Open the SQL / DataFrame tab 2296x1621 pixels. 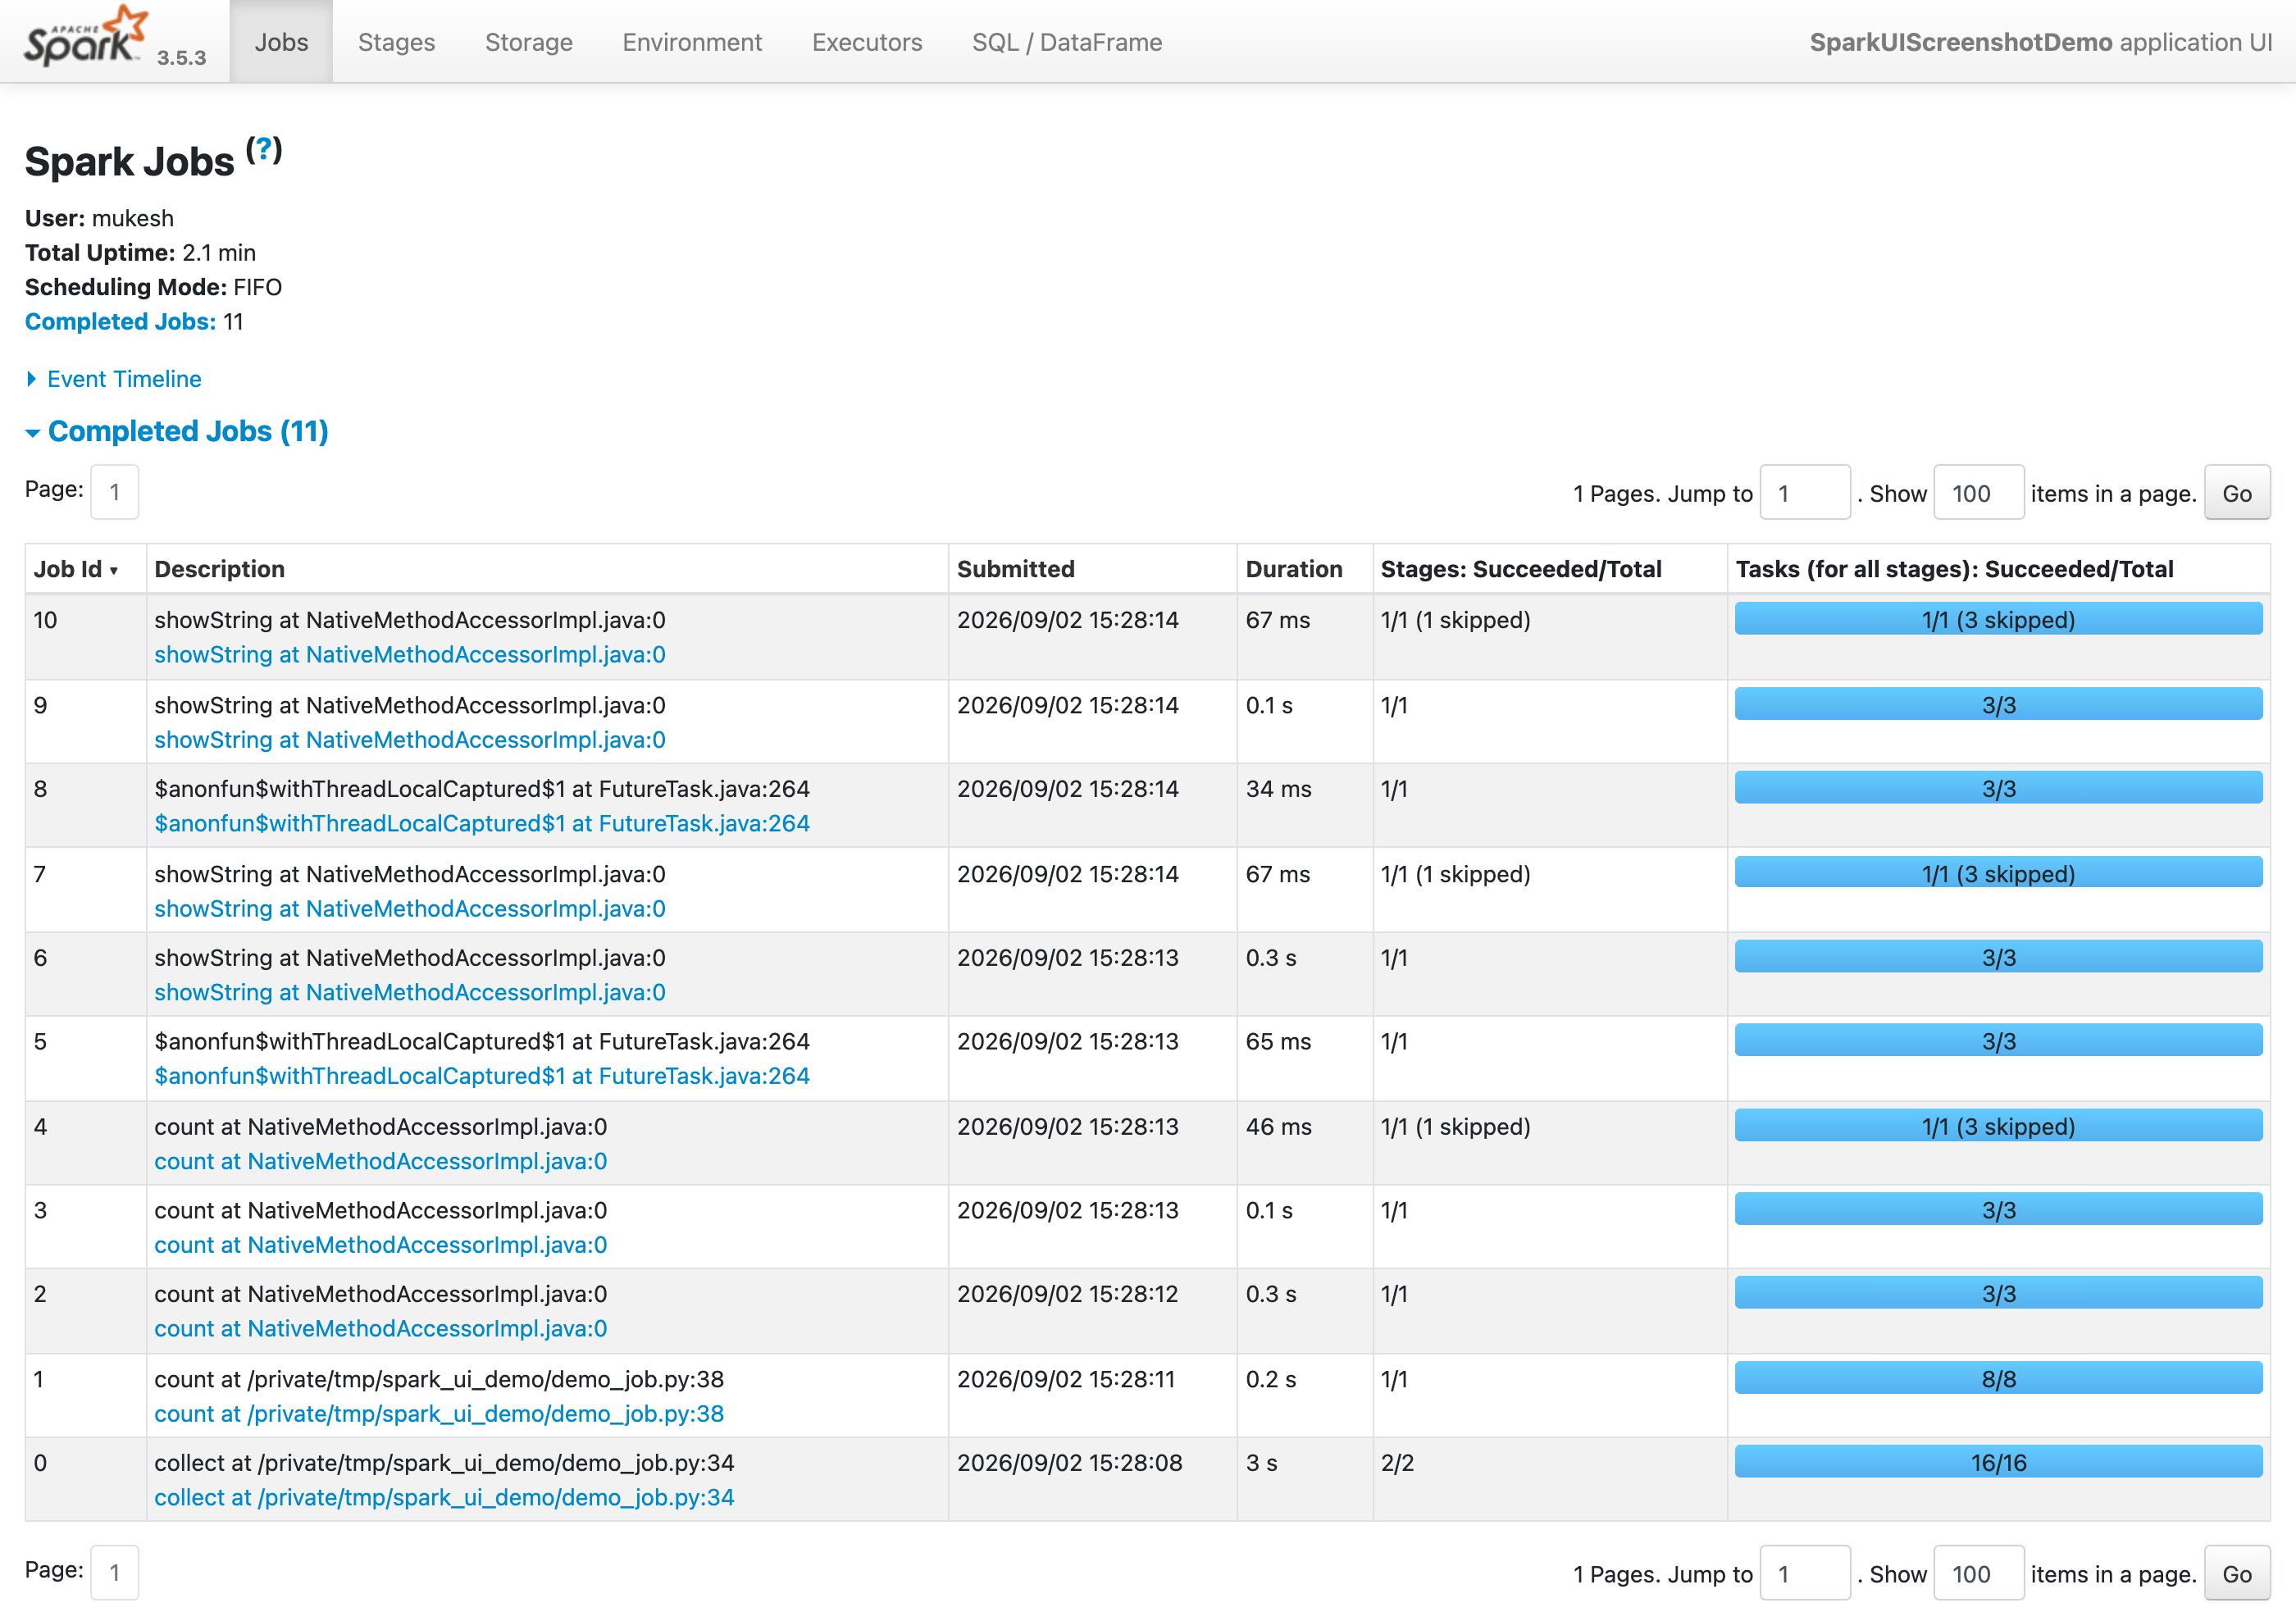tap(1067, 42)
